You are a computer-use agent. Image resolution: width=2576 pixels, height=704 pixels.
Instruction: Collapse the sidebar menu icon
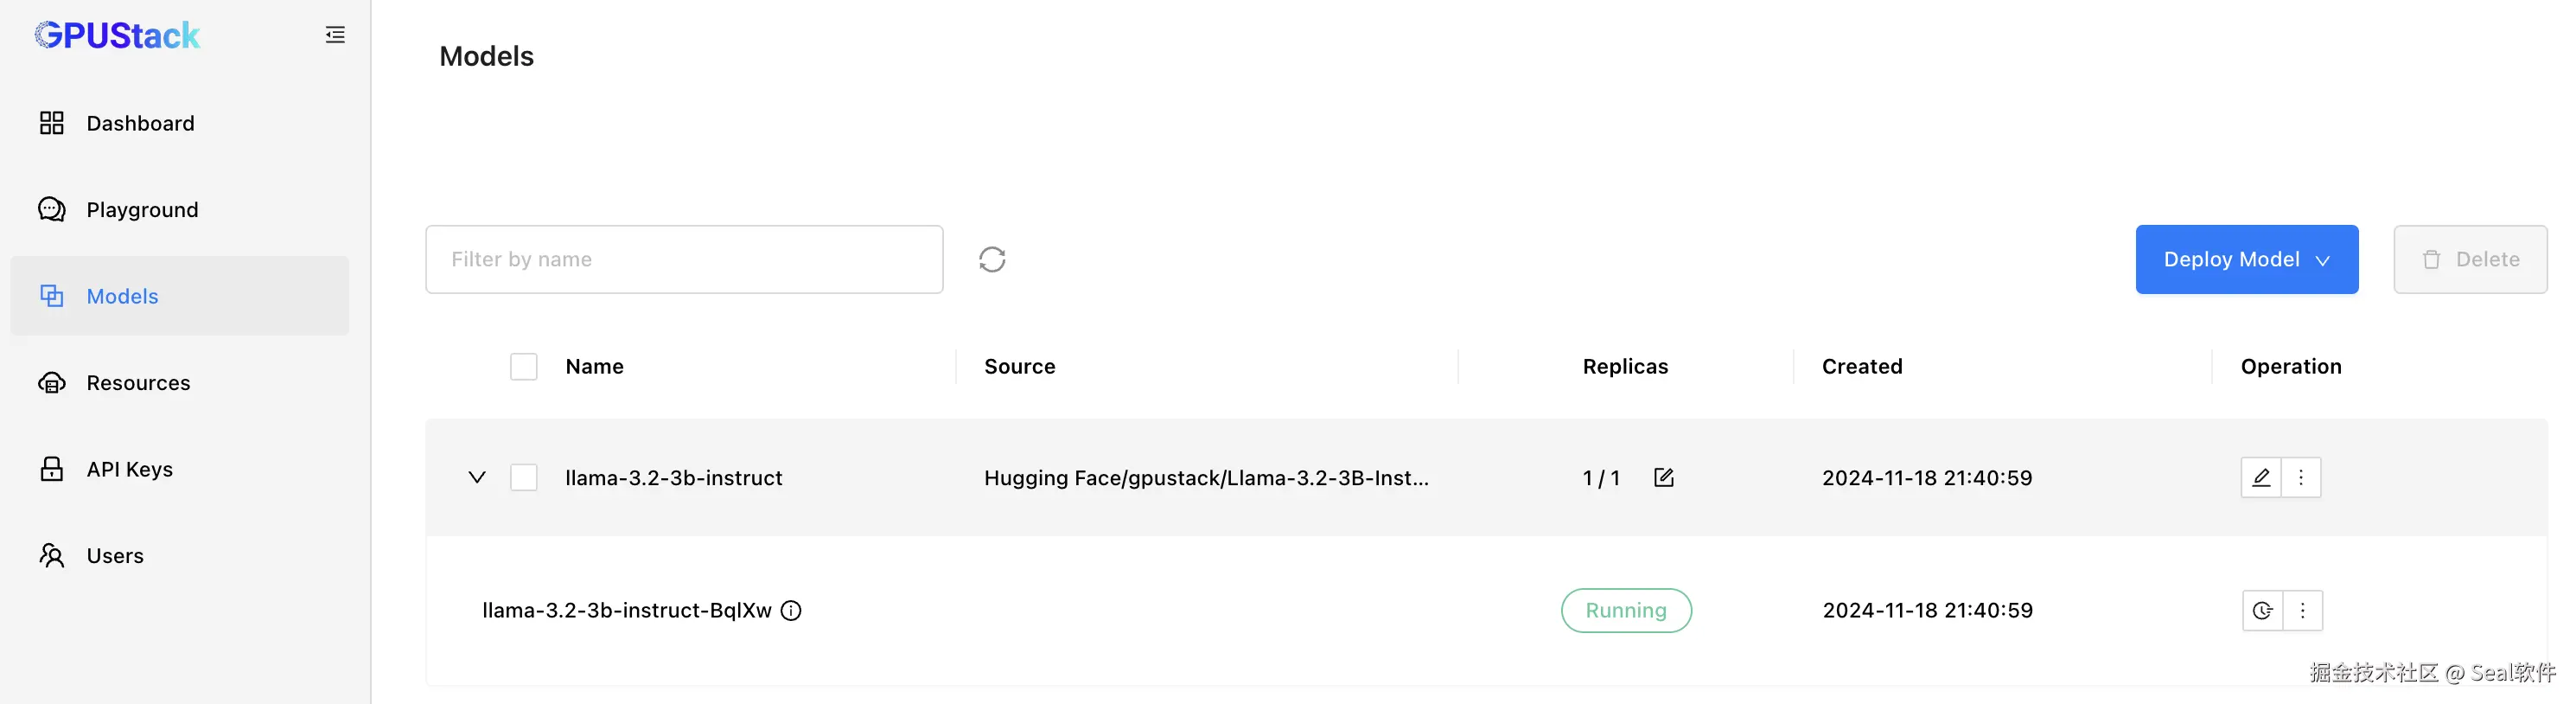pyautogui.click(x=335, y=35)
